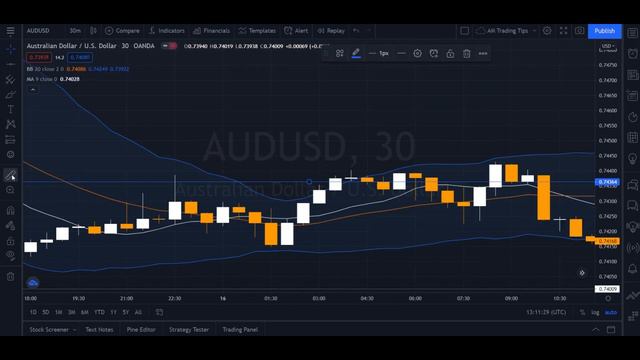Undo the last chart action

356,31
